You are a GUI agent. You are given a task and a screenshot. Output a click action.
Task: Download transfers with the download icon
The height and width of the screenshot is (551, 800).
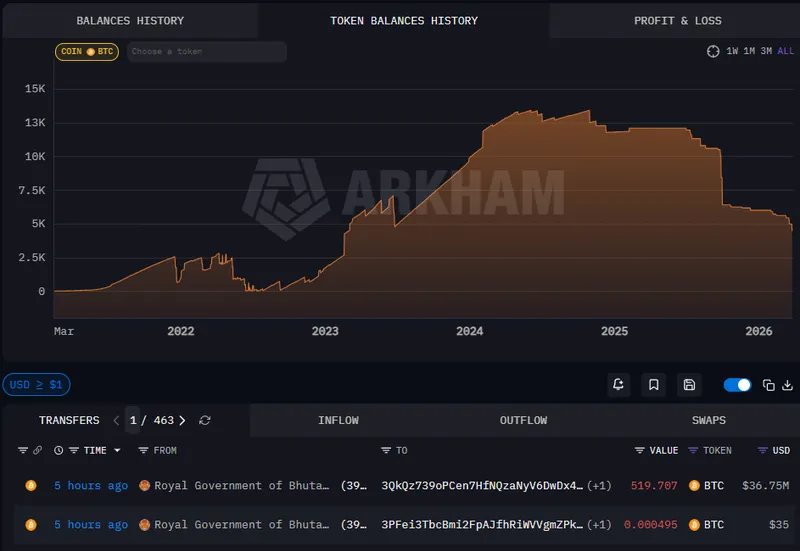tap(787, 385)
